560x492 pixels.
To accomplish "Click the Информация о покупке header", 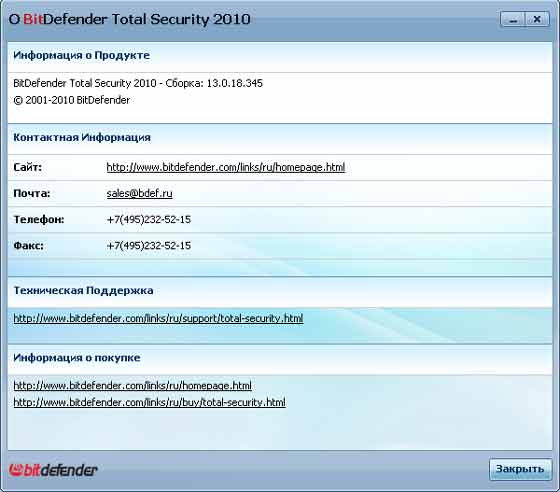I will [77, 358].
